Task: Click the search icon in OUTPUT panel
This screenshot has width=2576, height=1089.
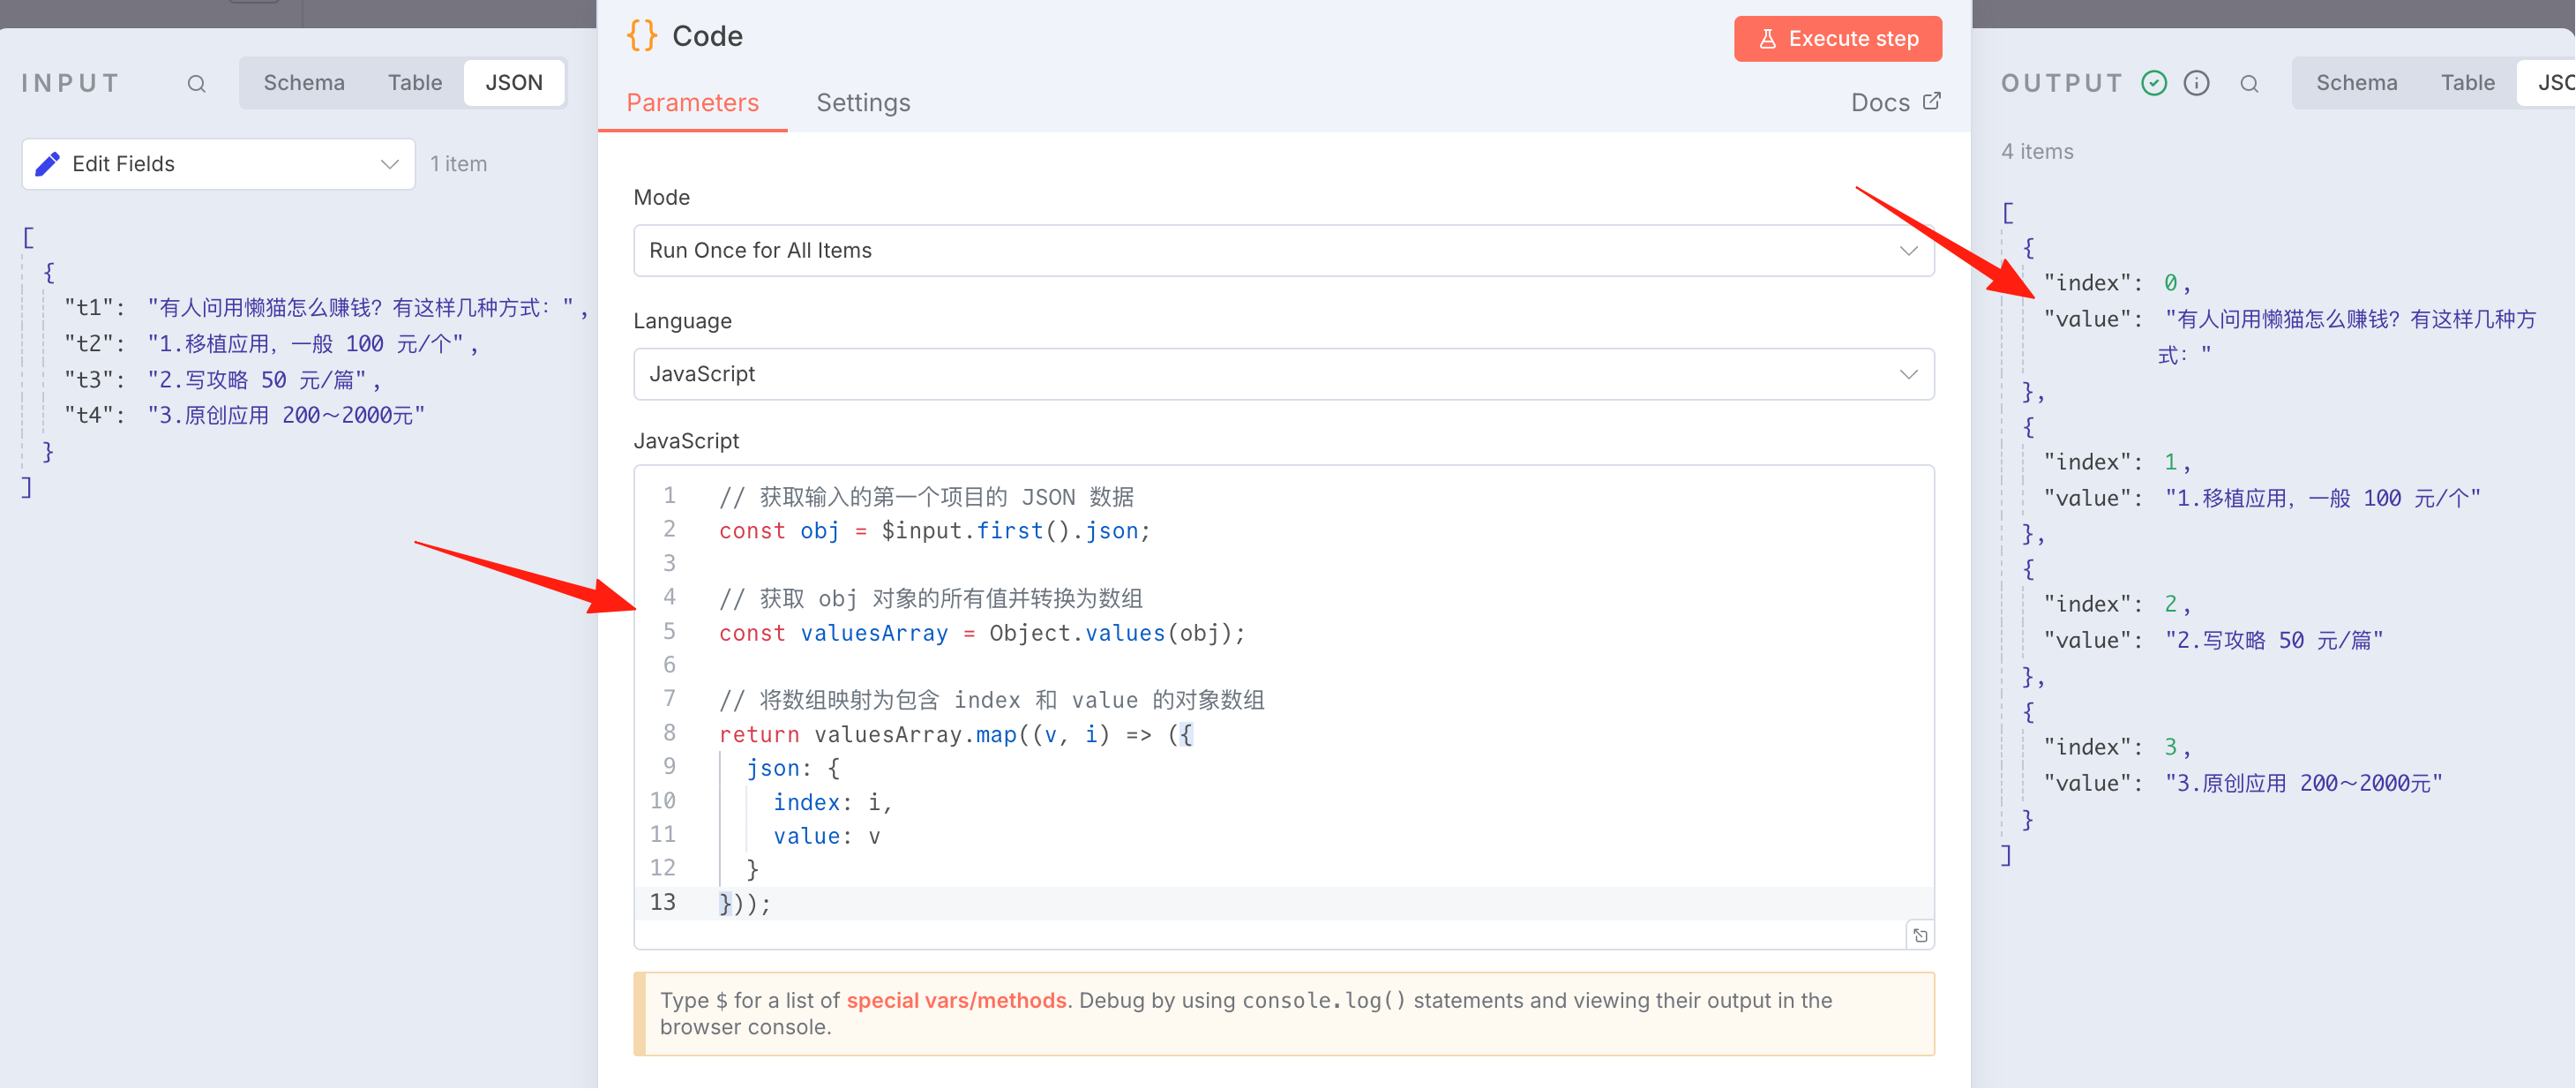Action: coord(2249,84)
